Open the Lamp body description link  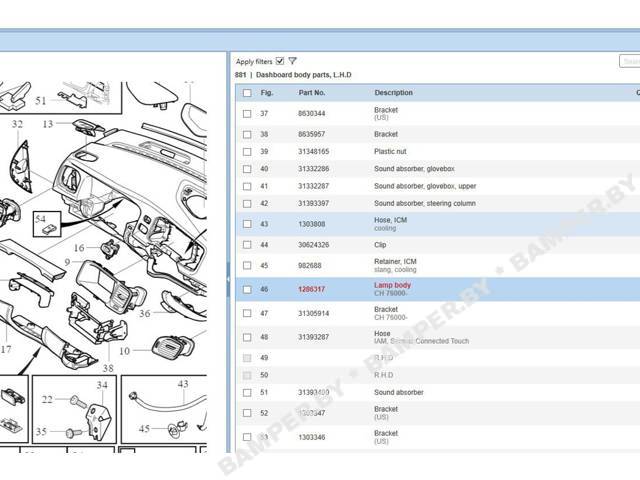coord(392,285)
